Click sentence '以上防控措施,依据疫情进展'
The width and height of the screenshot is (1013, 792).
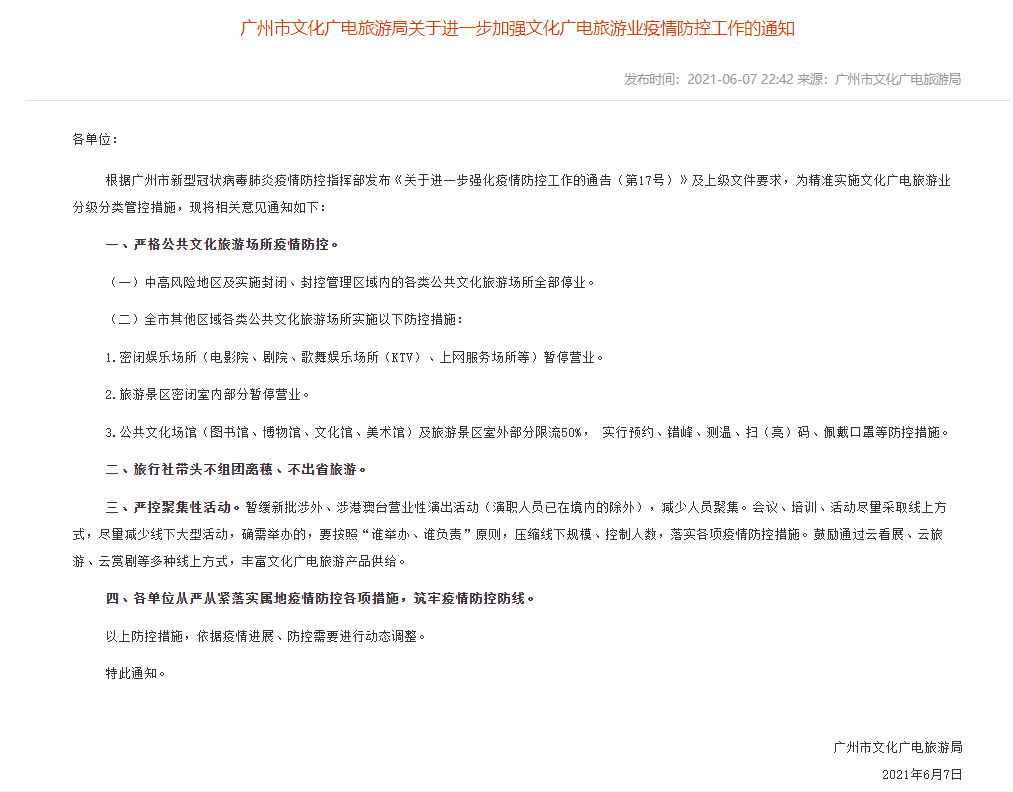(x=266, y=636)
